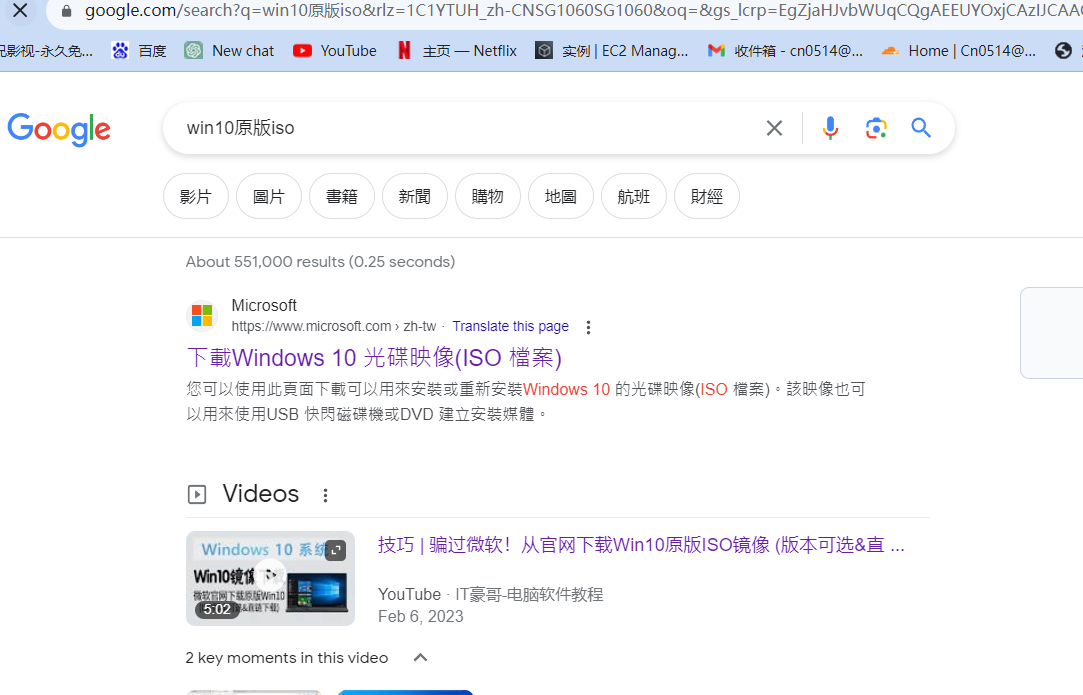Click YouTube · IT豪哥 source text
Image resolution: width=1083 pixels, height=695 pixels.
[490, 594]
